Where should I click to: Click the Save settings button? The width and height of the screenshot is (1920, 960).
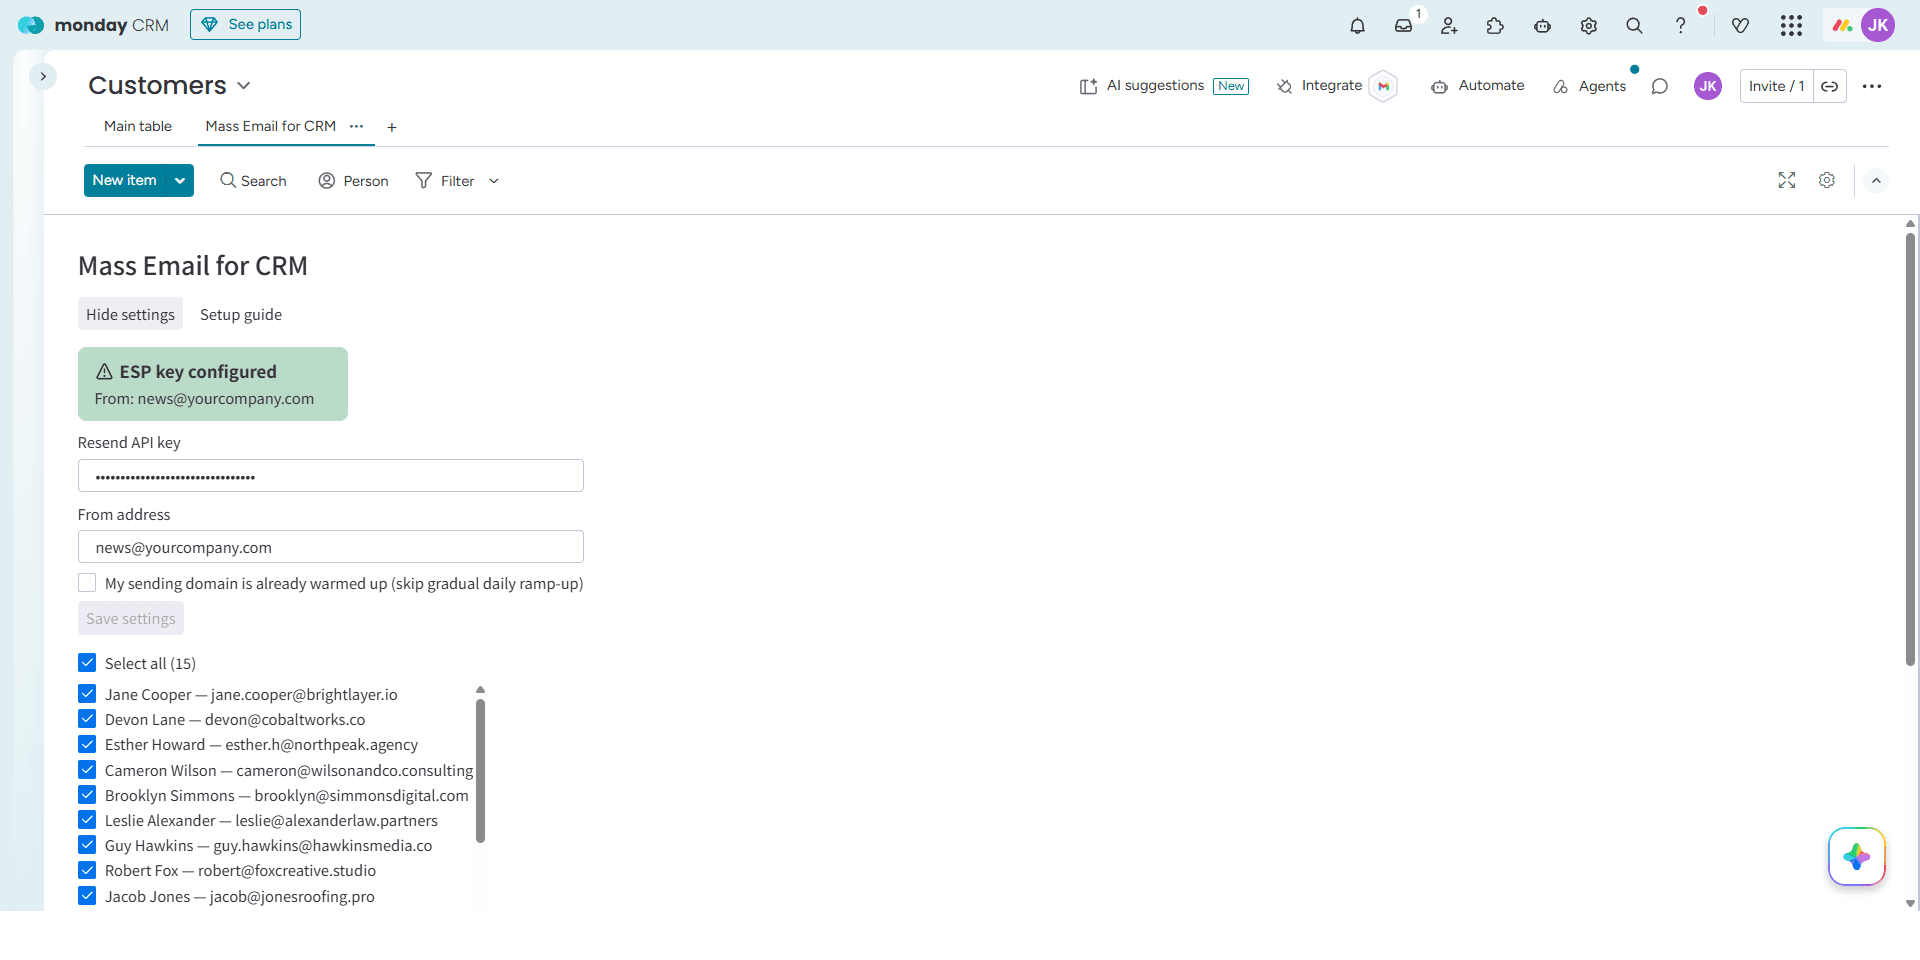point(131,618)
